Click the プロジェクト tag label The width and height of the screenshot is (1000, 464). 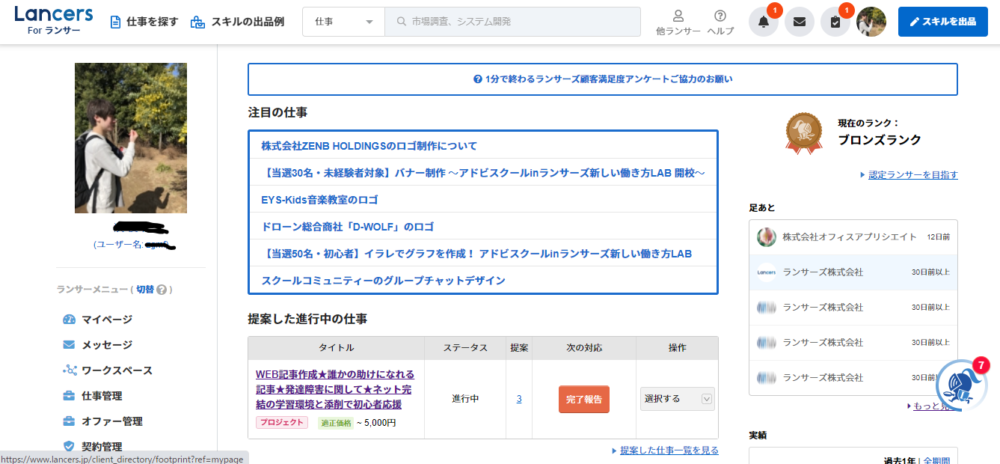(282, 422)
